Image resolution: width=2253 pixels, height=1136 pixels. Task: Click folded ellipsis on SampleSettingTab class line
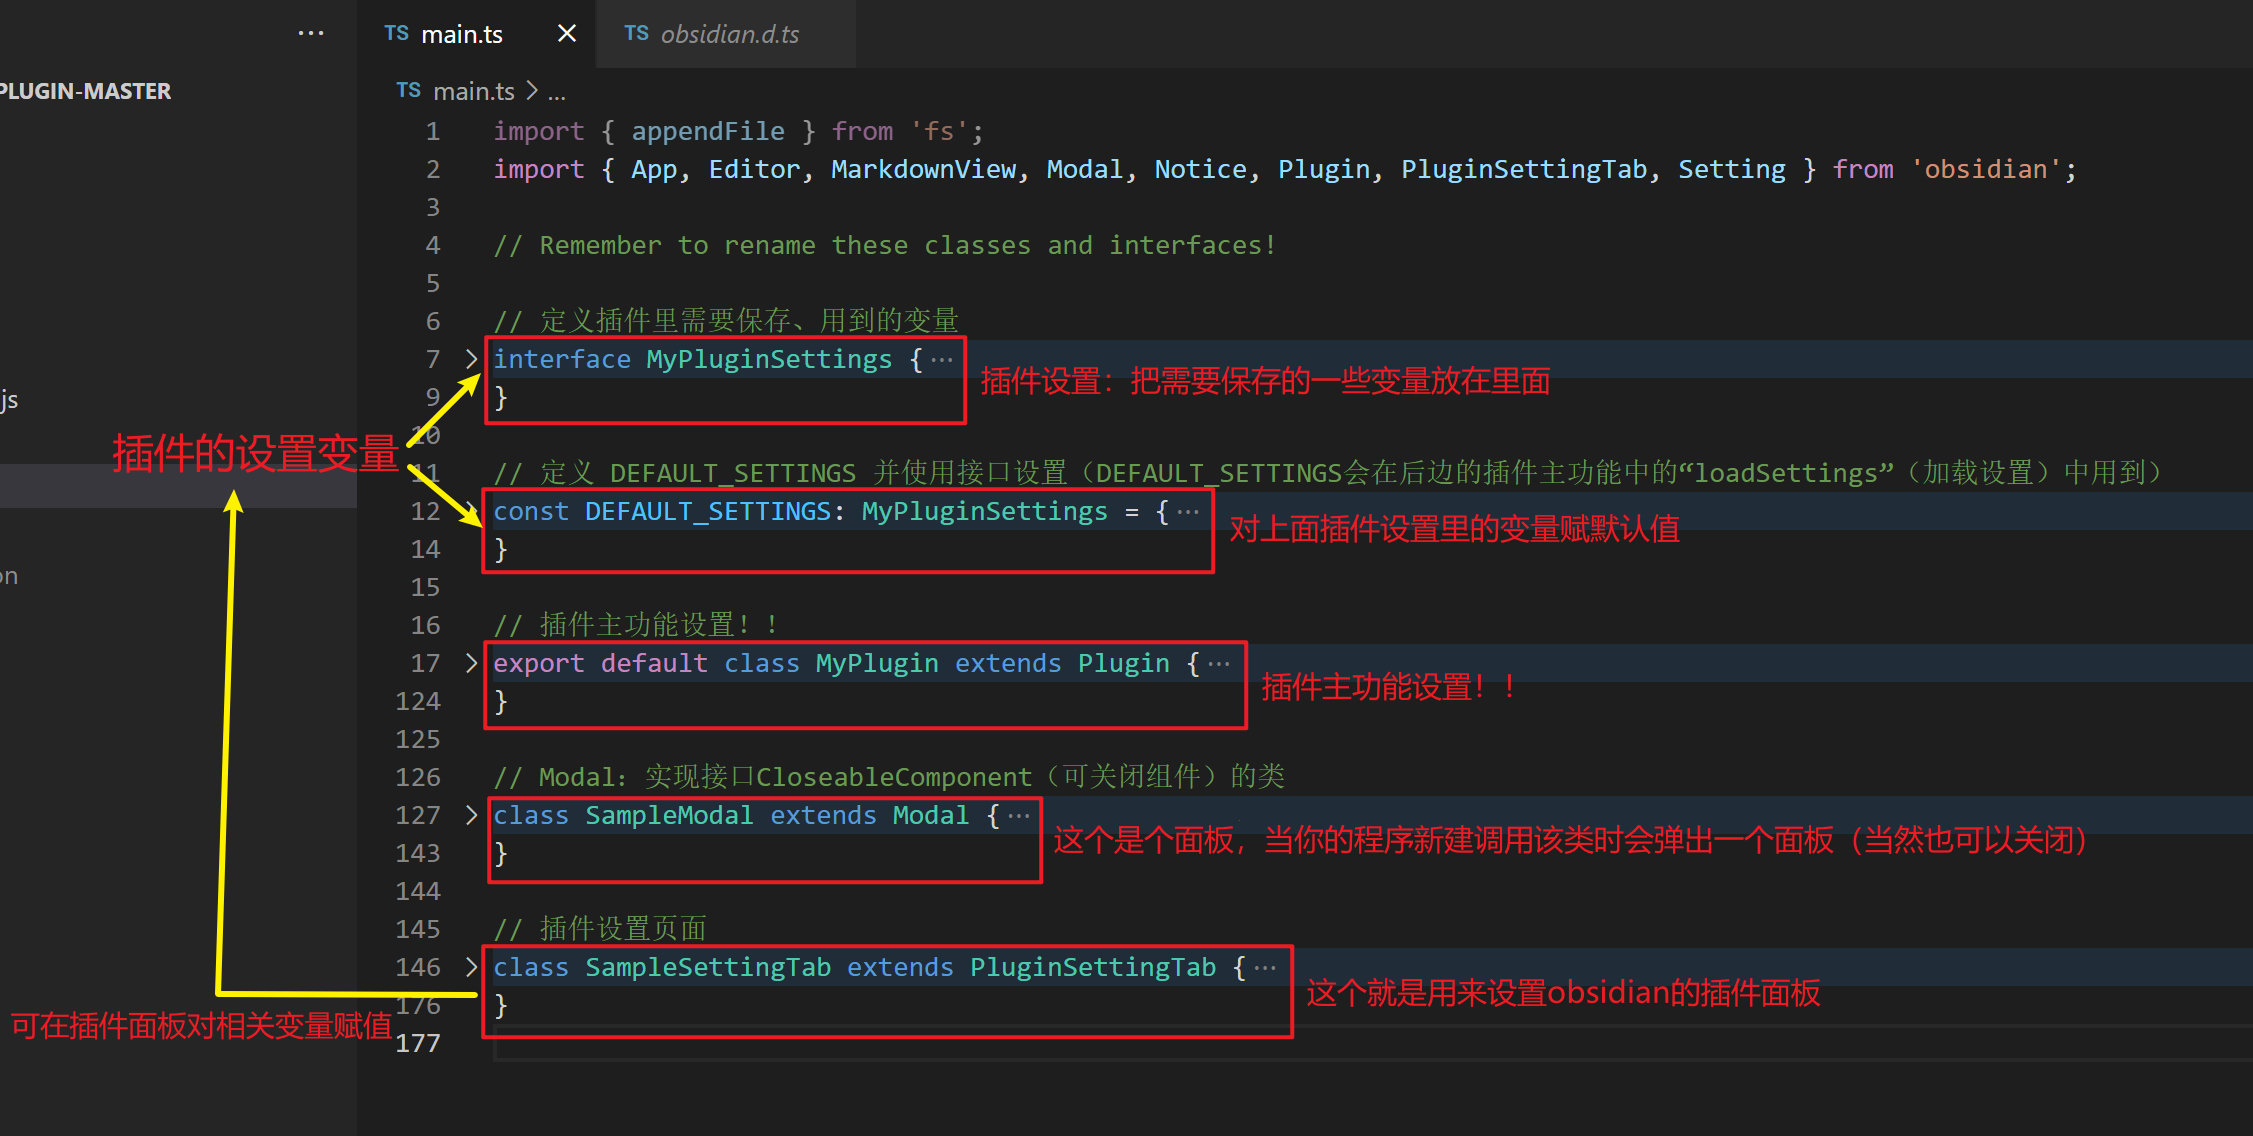point(1265,967)
